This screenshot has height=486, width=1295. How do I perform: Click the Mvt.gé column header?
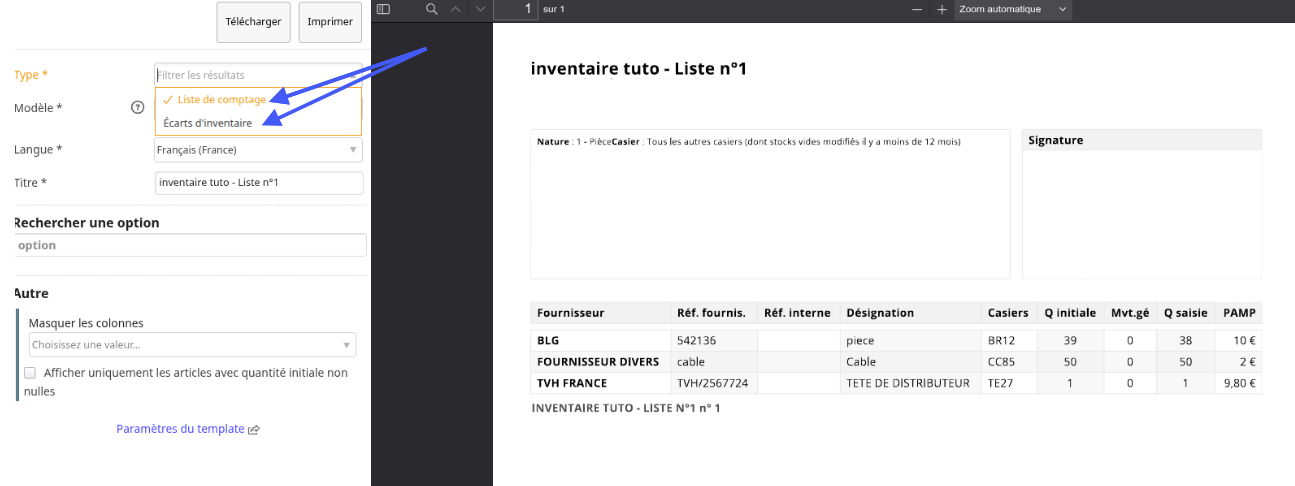click(x=1130, y=313)
